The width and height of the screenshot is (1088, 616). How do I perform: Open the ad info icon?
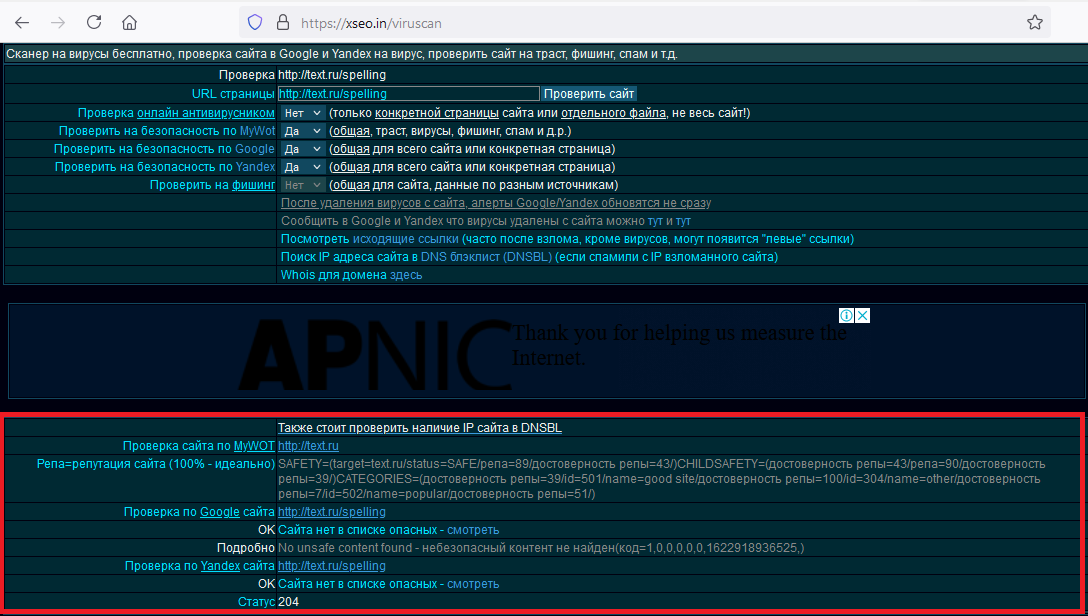coord(846,316)
